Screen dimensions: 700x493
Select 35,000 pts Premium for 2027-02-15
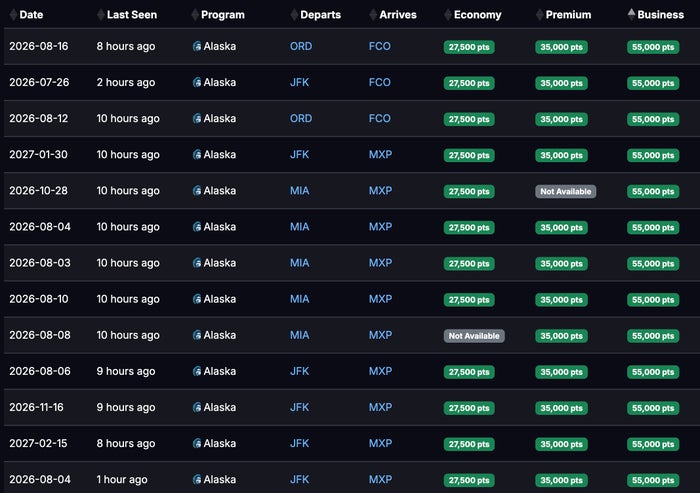[x=562, y=444]
